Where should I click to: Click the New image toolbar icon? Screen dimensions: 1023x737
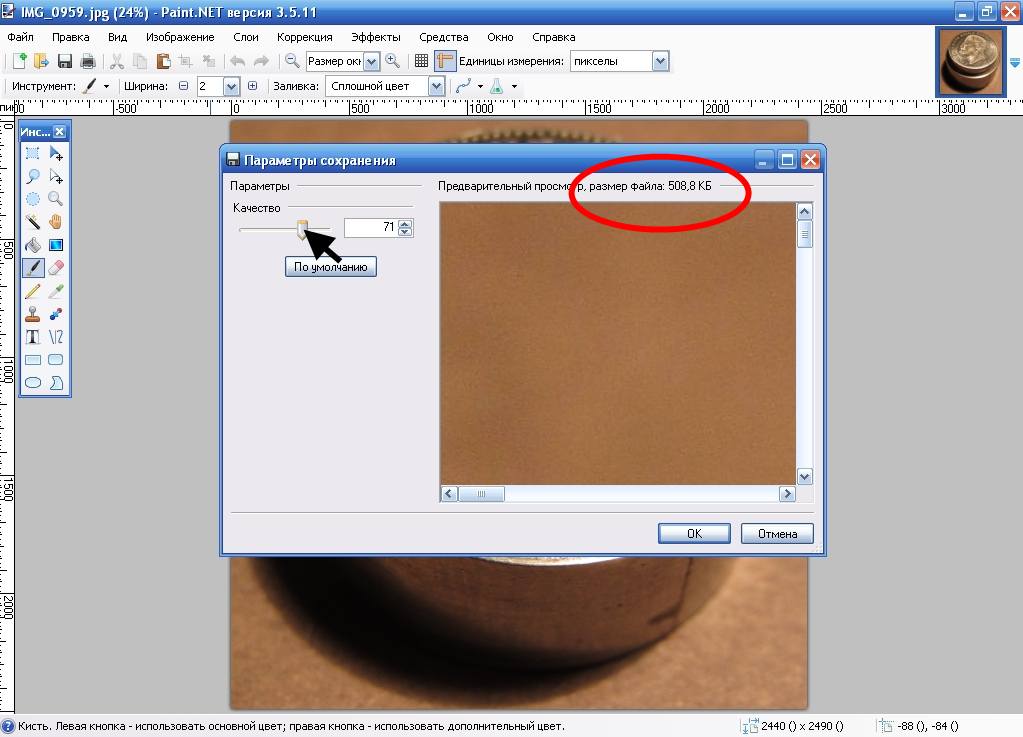pos(19,61)
